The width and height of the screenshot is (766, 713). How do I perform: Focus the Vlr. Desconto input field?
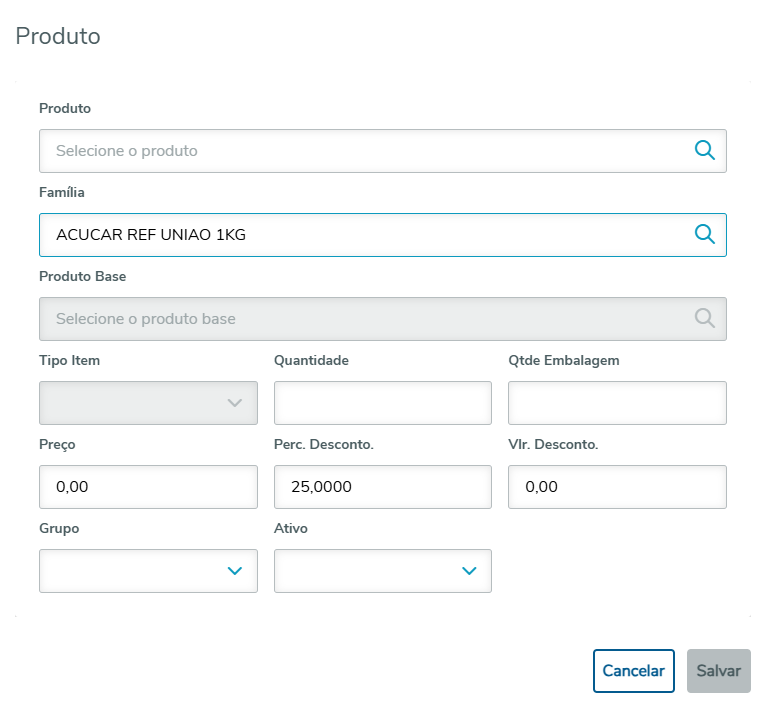point(617,487)
